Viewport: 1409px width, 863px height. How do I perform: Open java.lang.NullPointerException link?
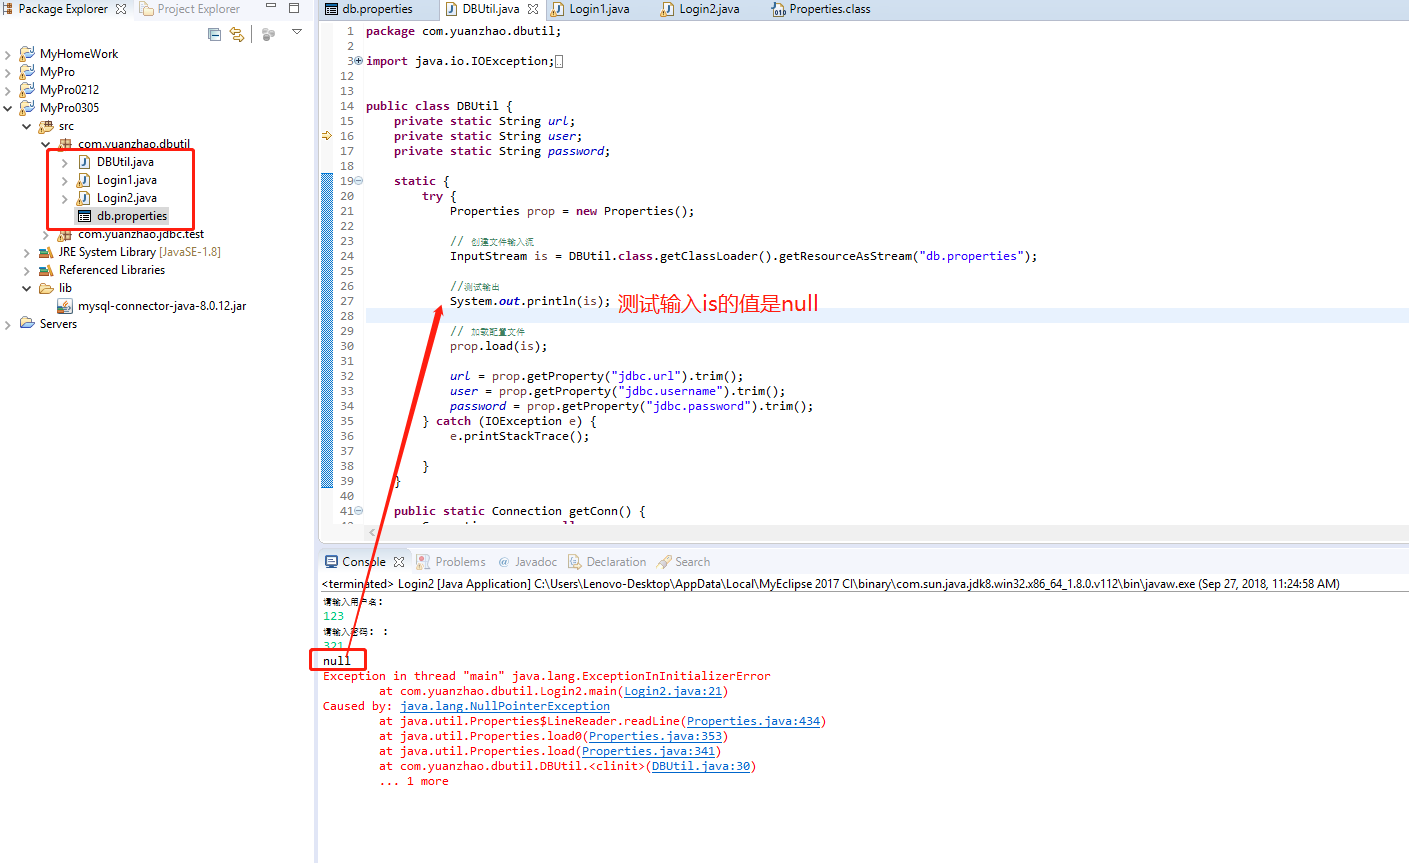(x=505, y=706)
